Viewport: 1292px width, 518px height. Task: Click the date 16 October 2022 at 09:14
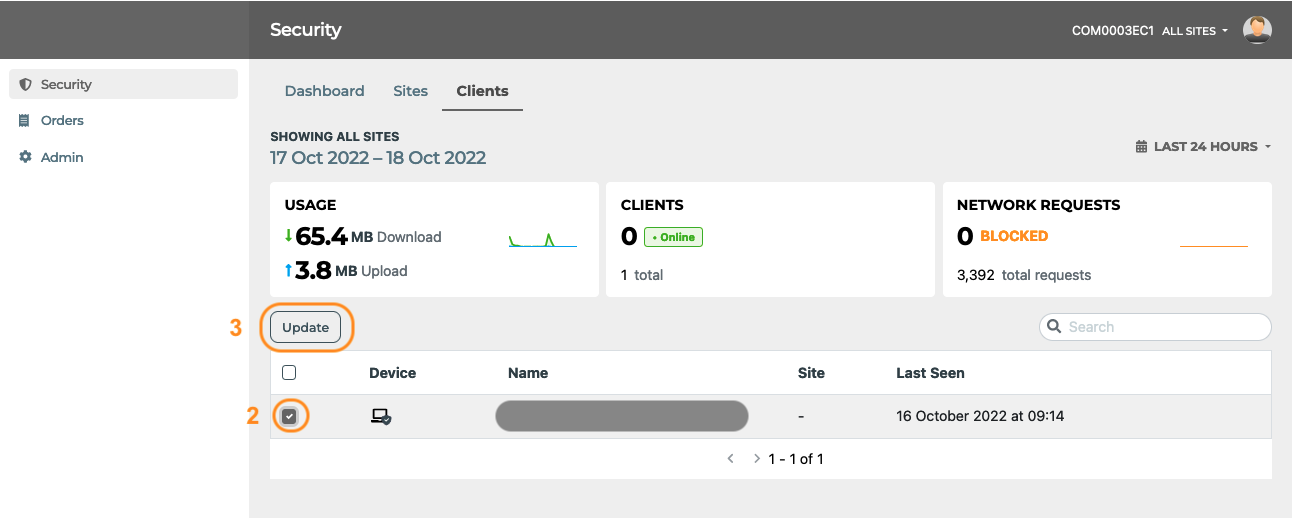tap(980, 416)
